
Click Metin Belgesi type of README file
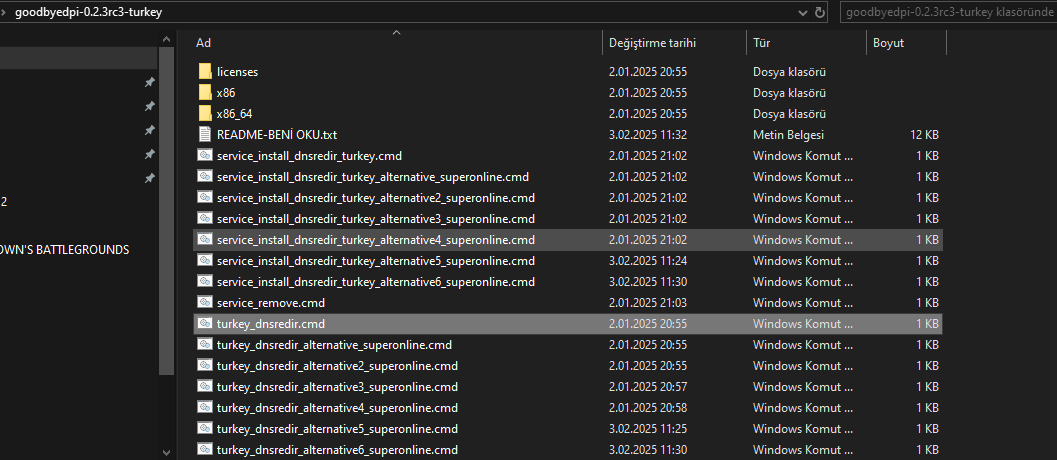(x=788, y=134)
